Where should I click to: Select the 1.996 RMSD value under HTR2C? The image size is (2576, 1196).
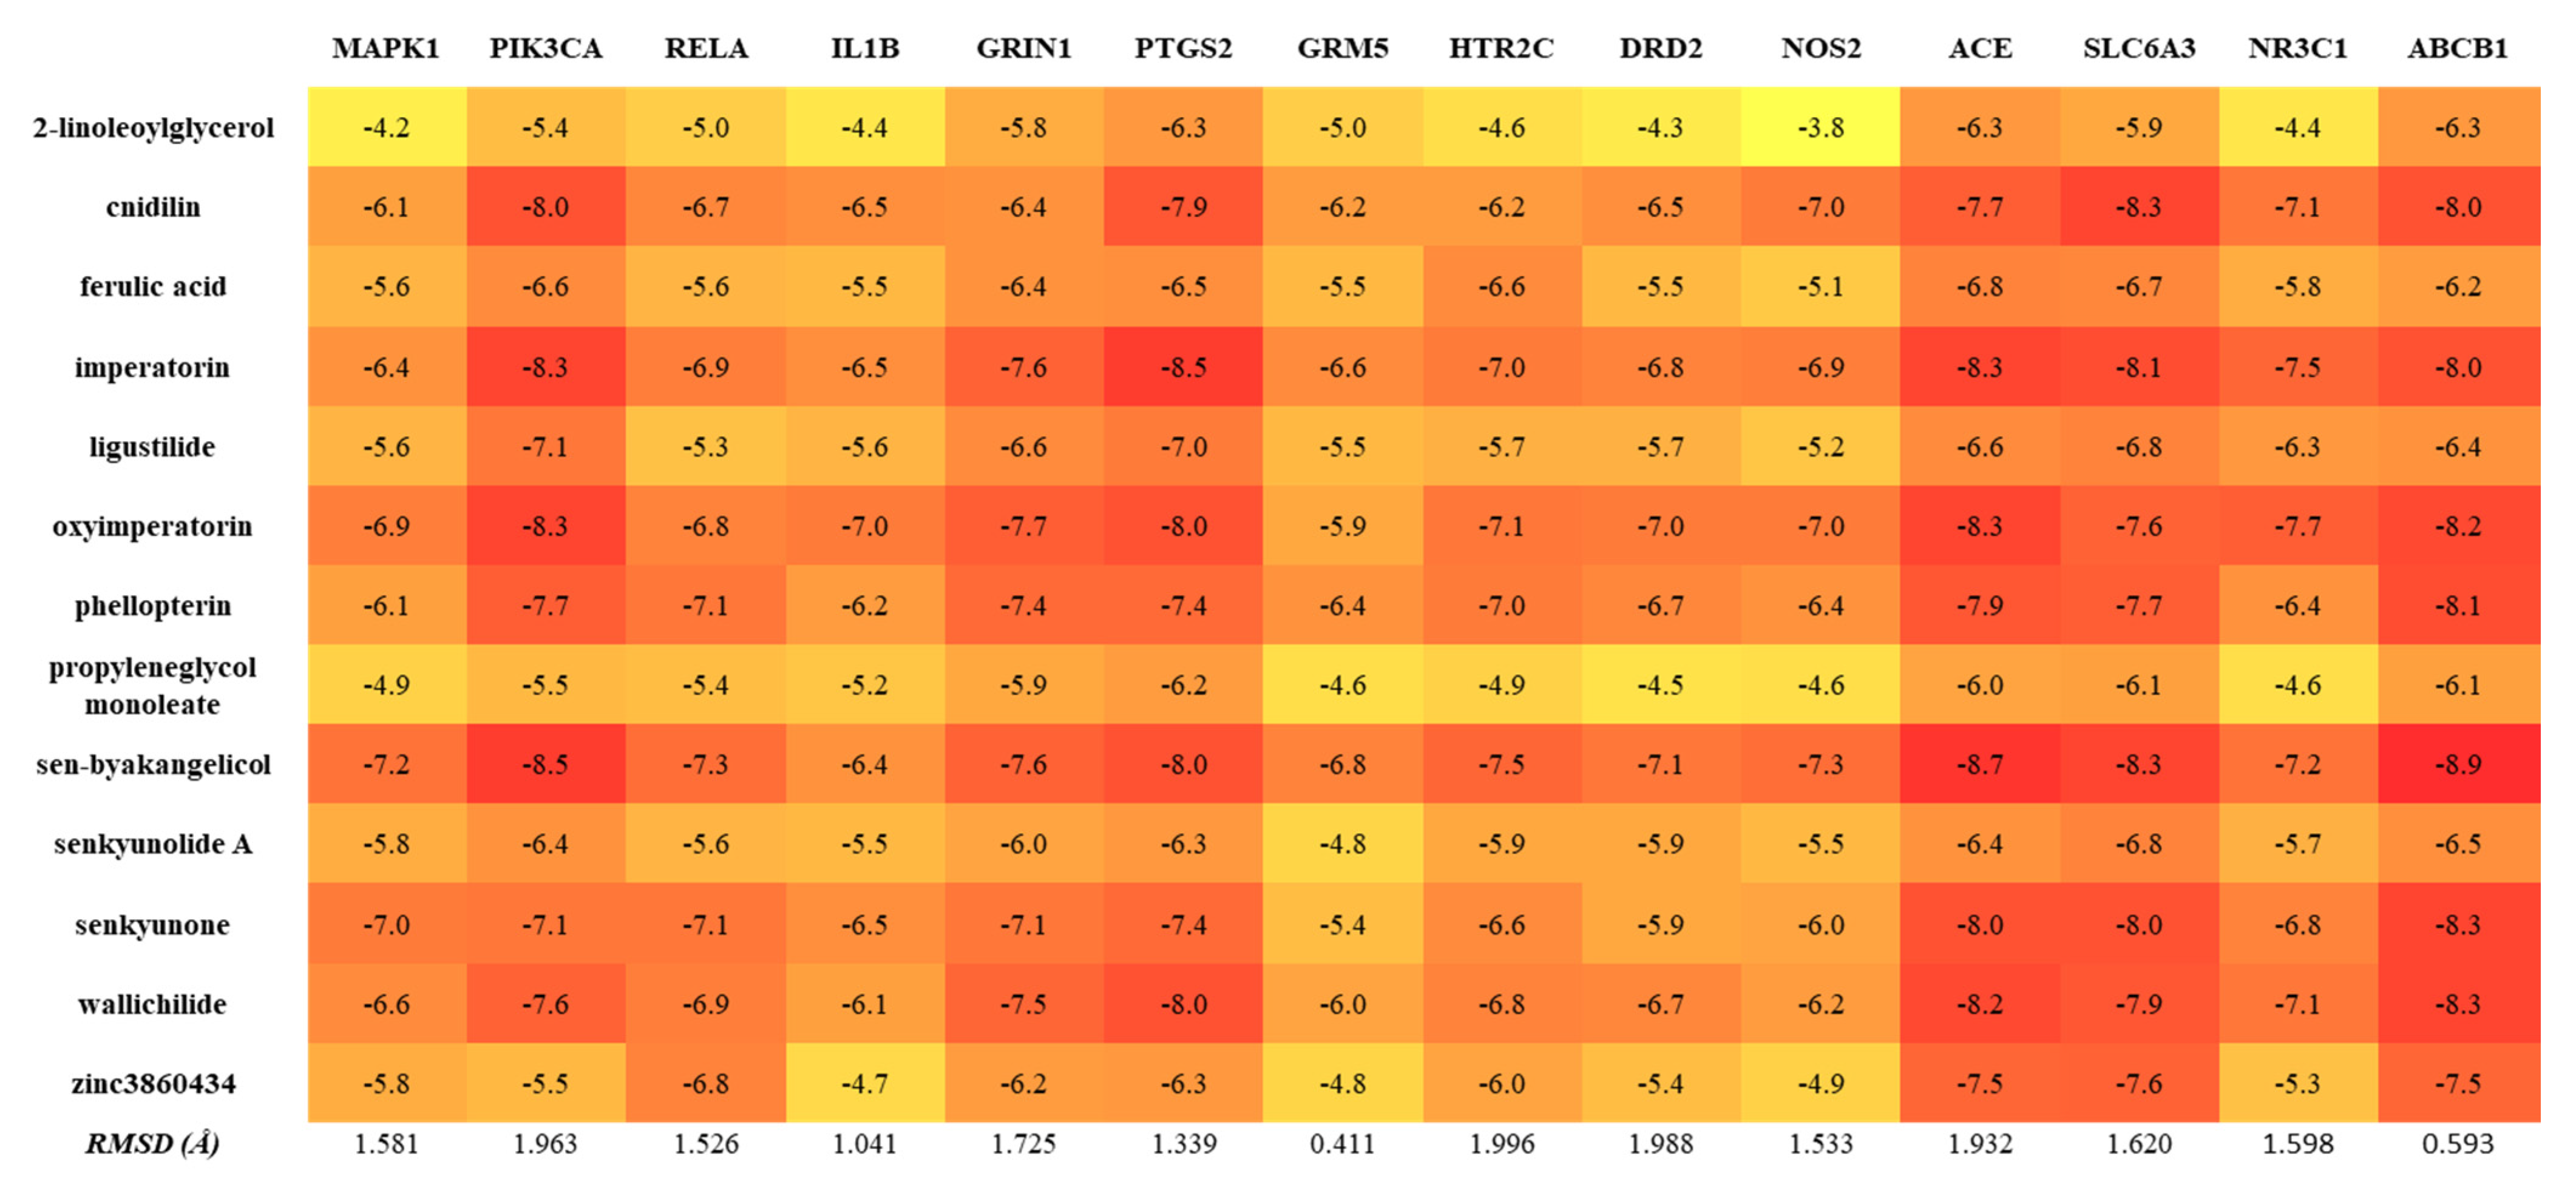click(x=1501, y=1143)
